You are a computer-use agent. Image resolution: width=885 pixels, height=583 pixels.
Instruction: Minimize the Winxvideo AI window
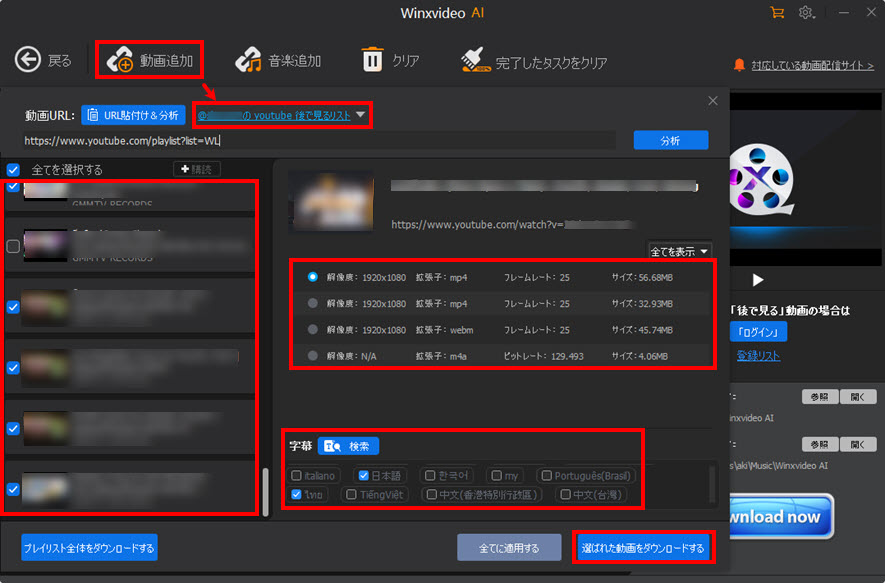(844, 12)
